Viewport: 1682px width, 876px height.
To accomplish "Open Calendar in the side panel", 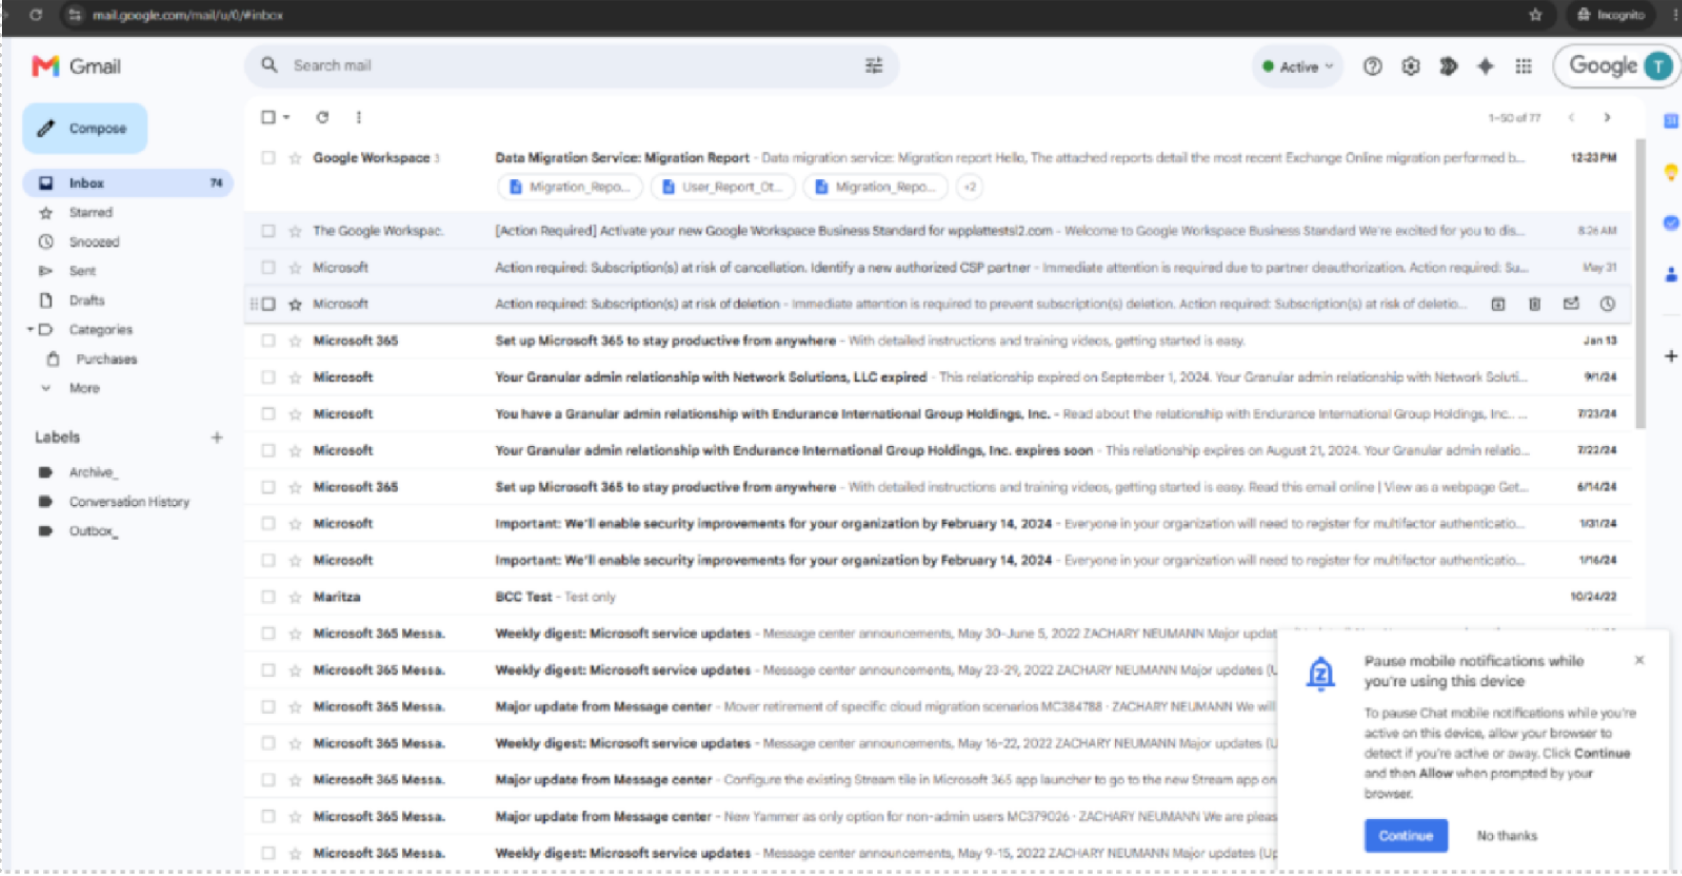I will point(1670,121).
